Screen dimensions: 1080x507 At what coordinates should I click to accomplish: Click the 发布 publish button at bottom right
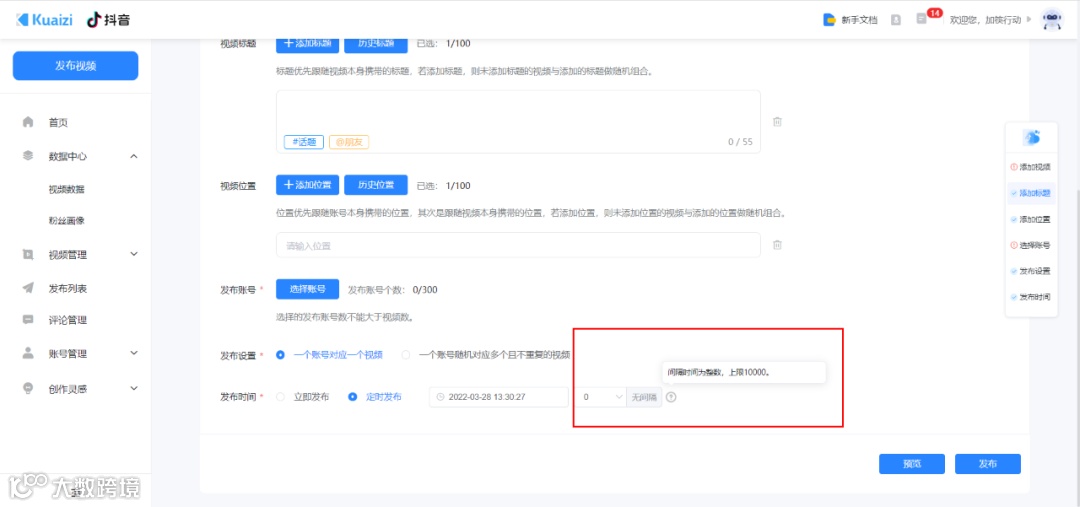pos(988,464)
